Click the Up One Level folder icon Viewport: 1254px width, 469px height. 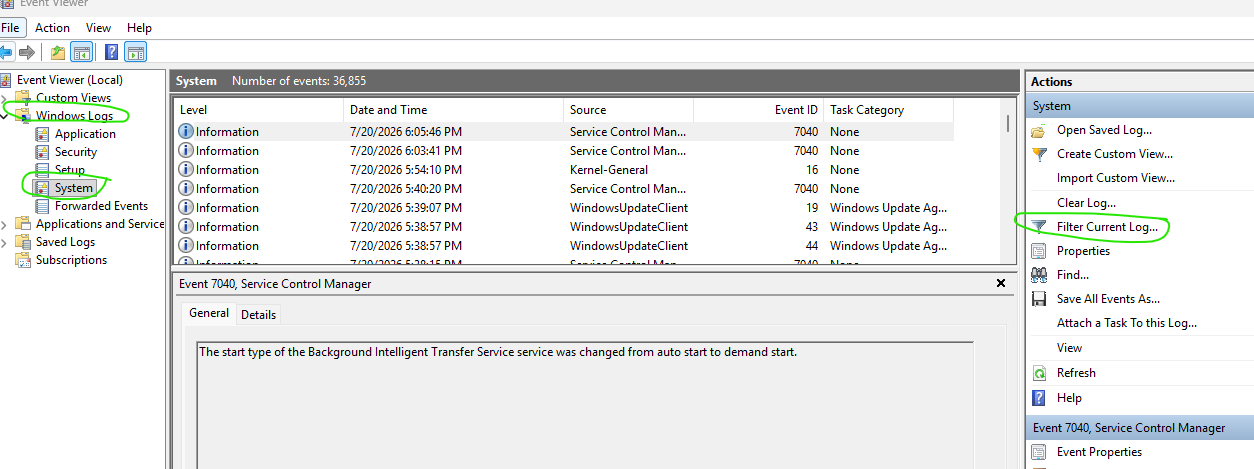[58, 52]
